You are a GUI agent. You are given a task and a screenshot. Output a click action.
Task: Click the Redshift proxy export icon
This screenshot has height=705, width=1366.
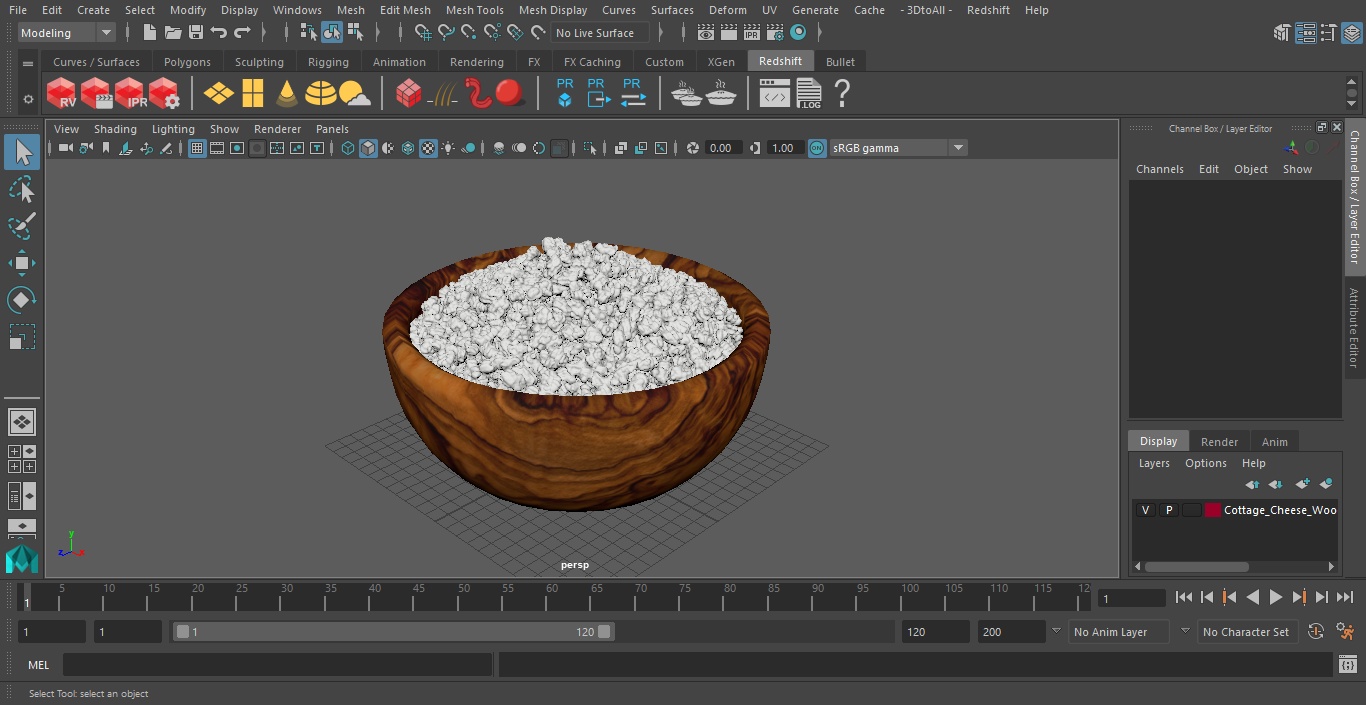pos(597,93)
